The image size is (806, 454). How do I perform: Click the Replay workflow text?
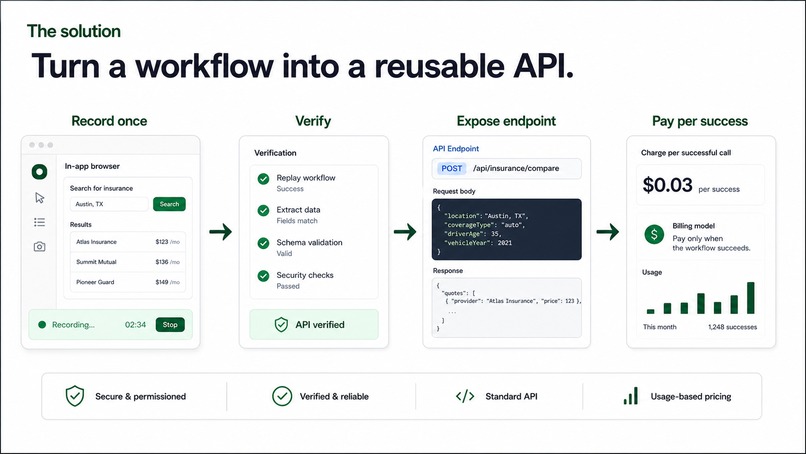(306, 178)
